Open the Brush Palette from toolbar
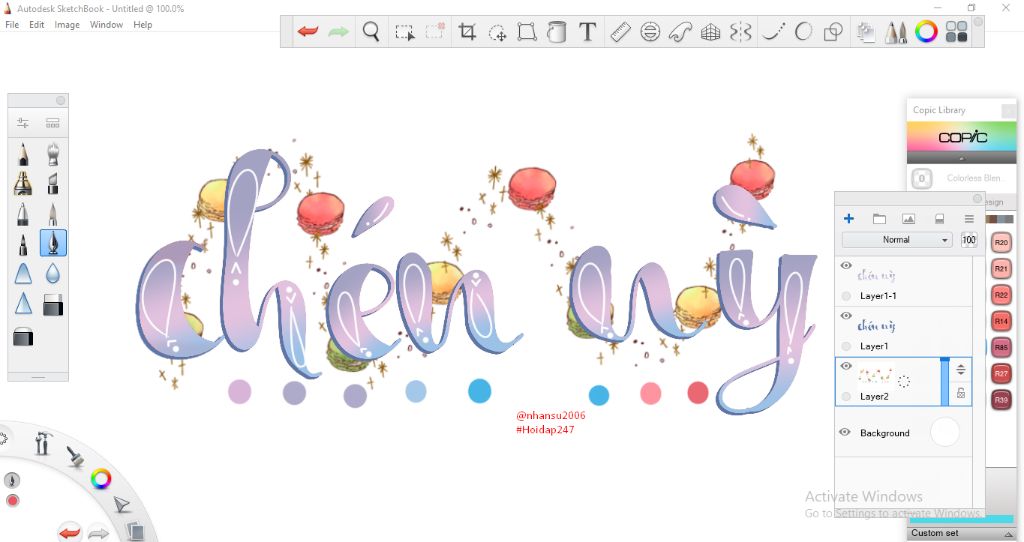Viewport: 1024px width, 542px height. coord(896,32)
